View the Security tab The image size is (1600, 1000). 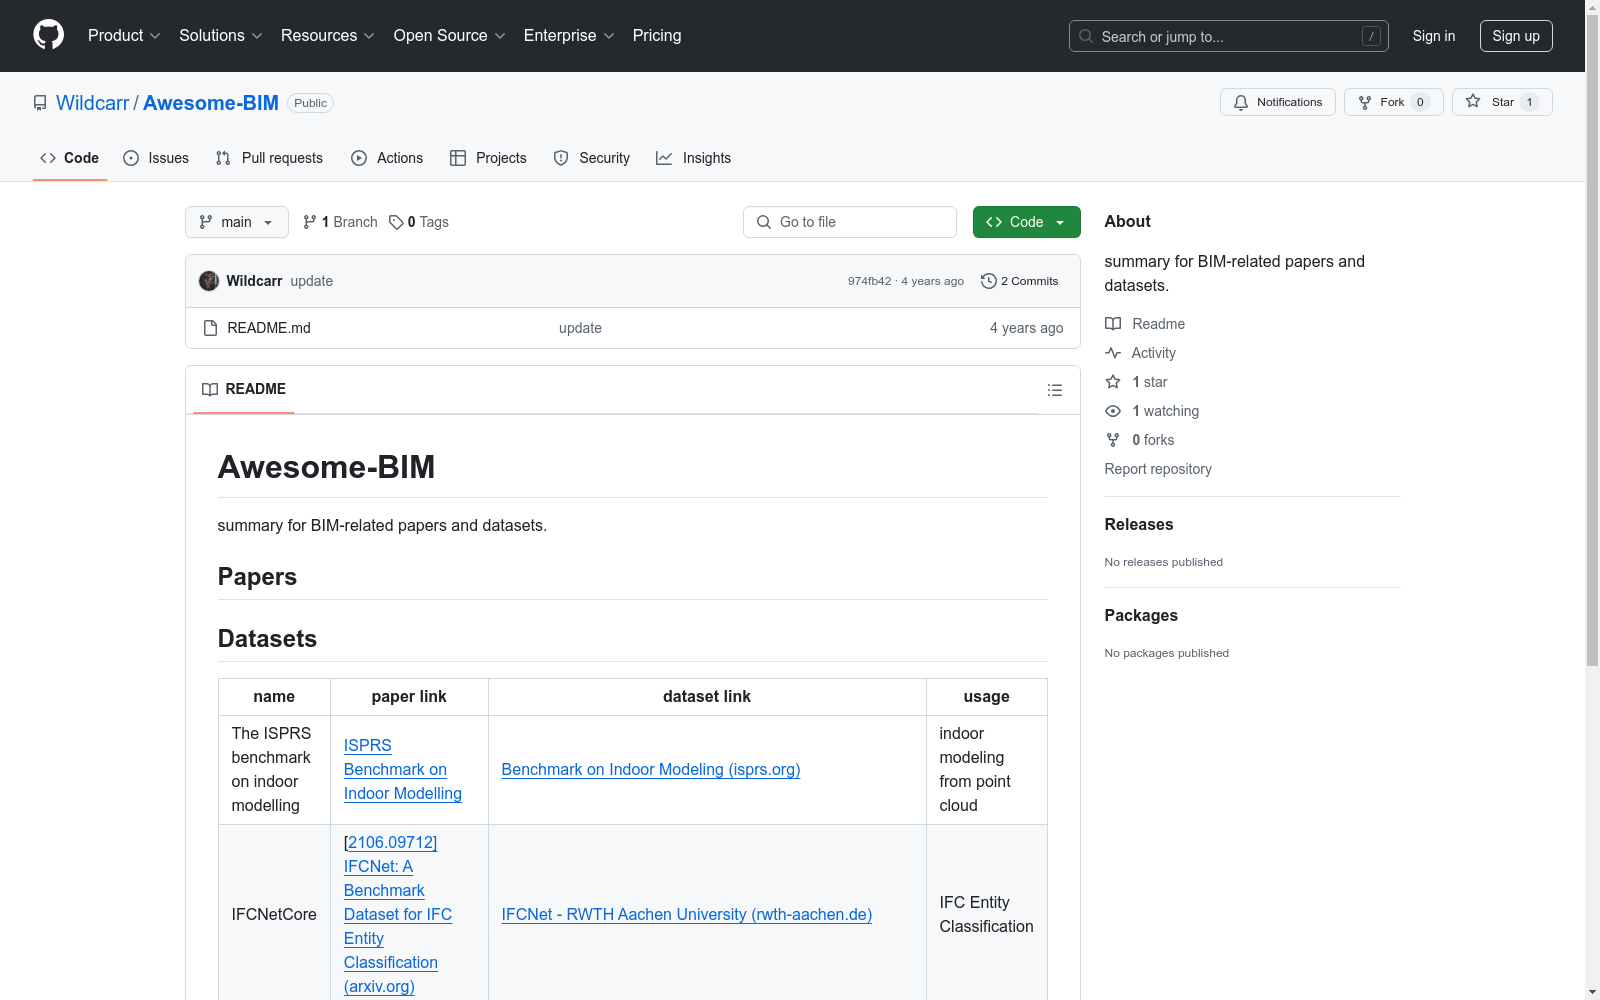coord(592,158)
